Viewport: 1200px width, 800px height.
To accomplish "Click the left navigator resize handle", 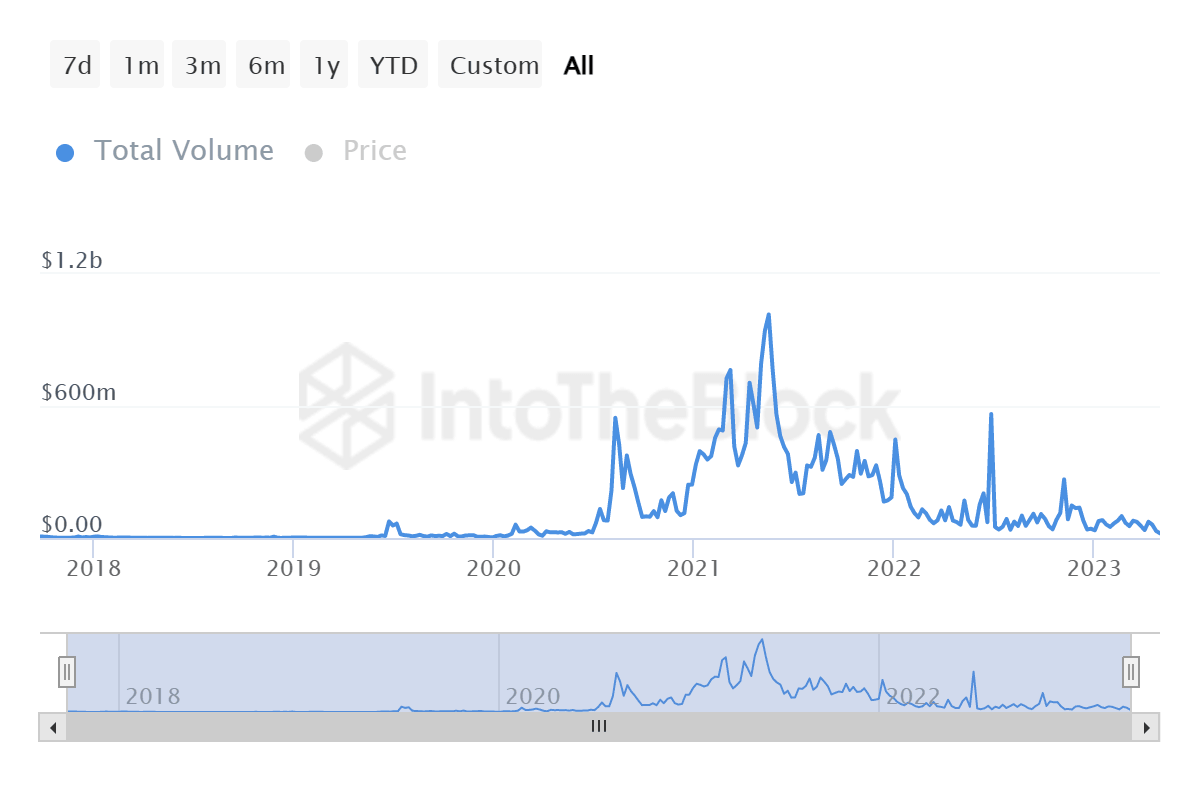I will 66,671.
